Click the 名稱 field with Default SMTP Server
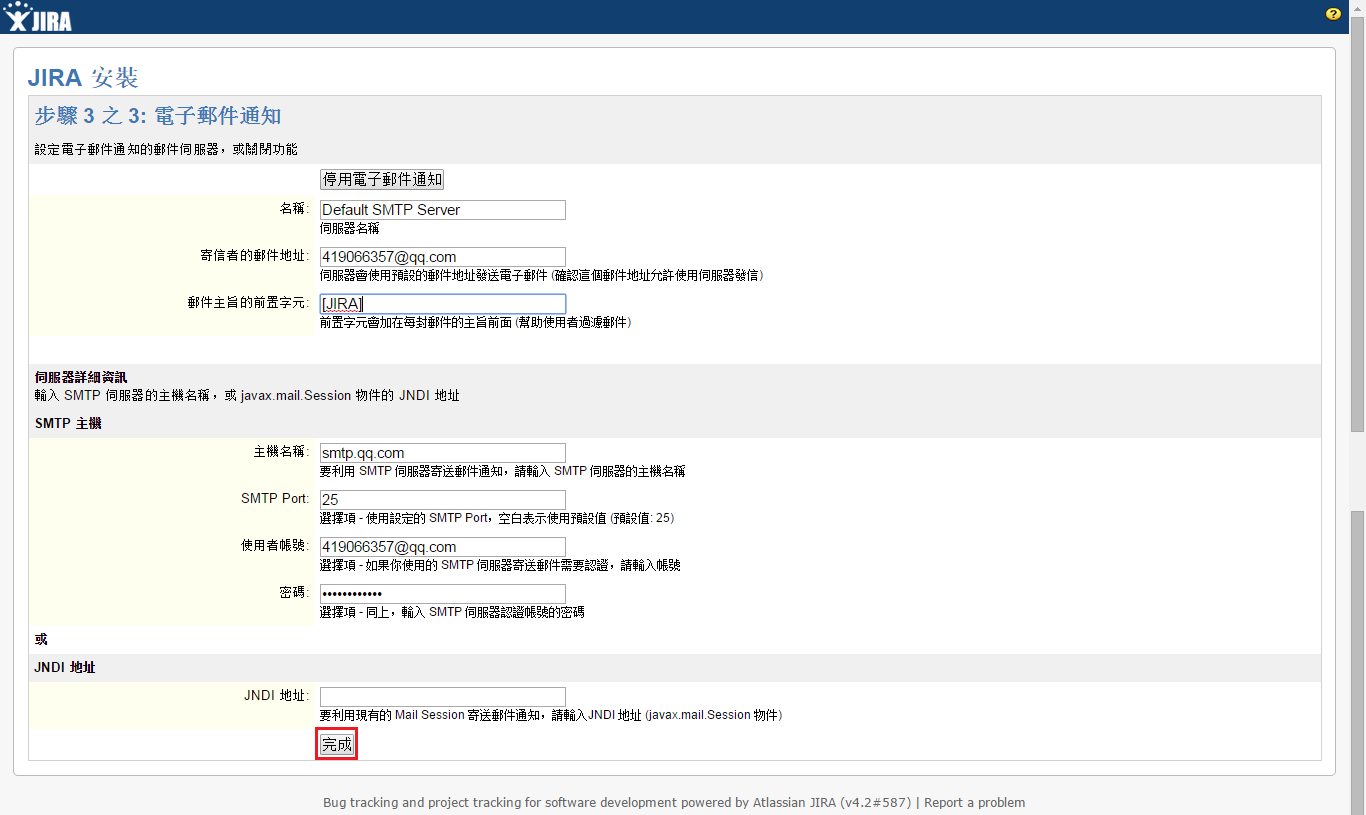1366x815 pixels. tap(443, 210)
